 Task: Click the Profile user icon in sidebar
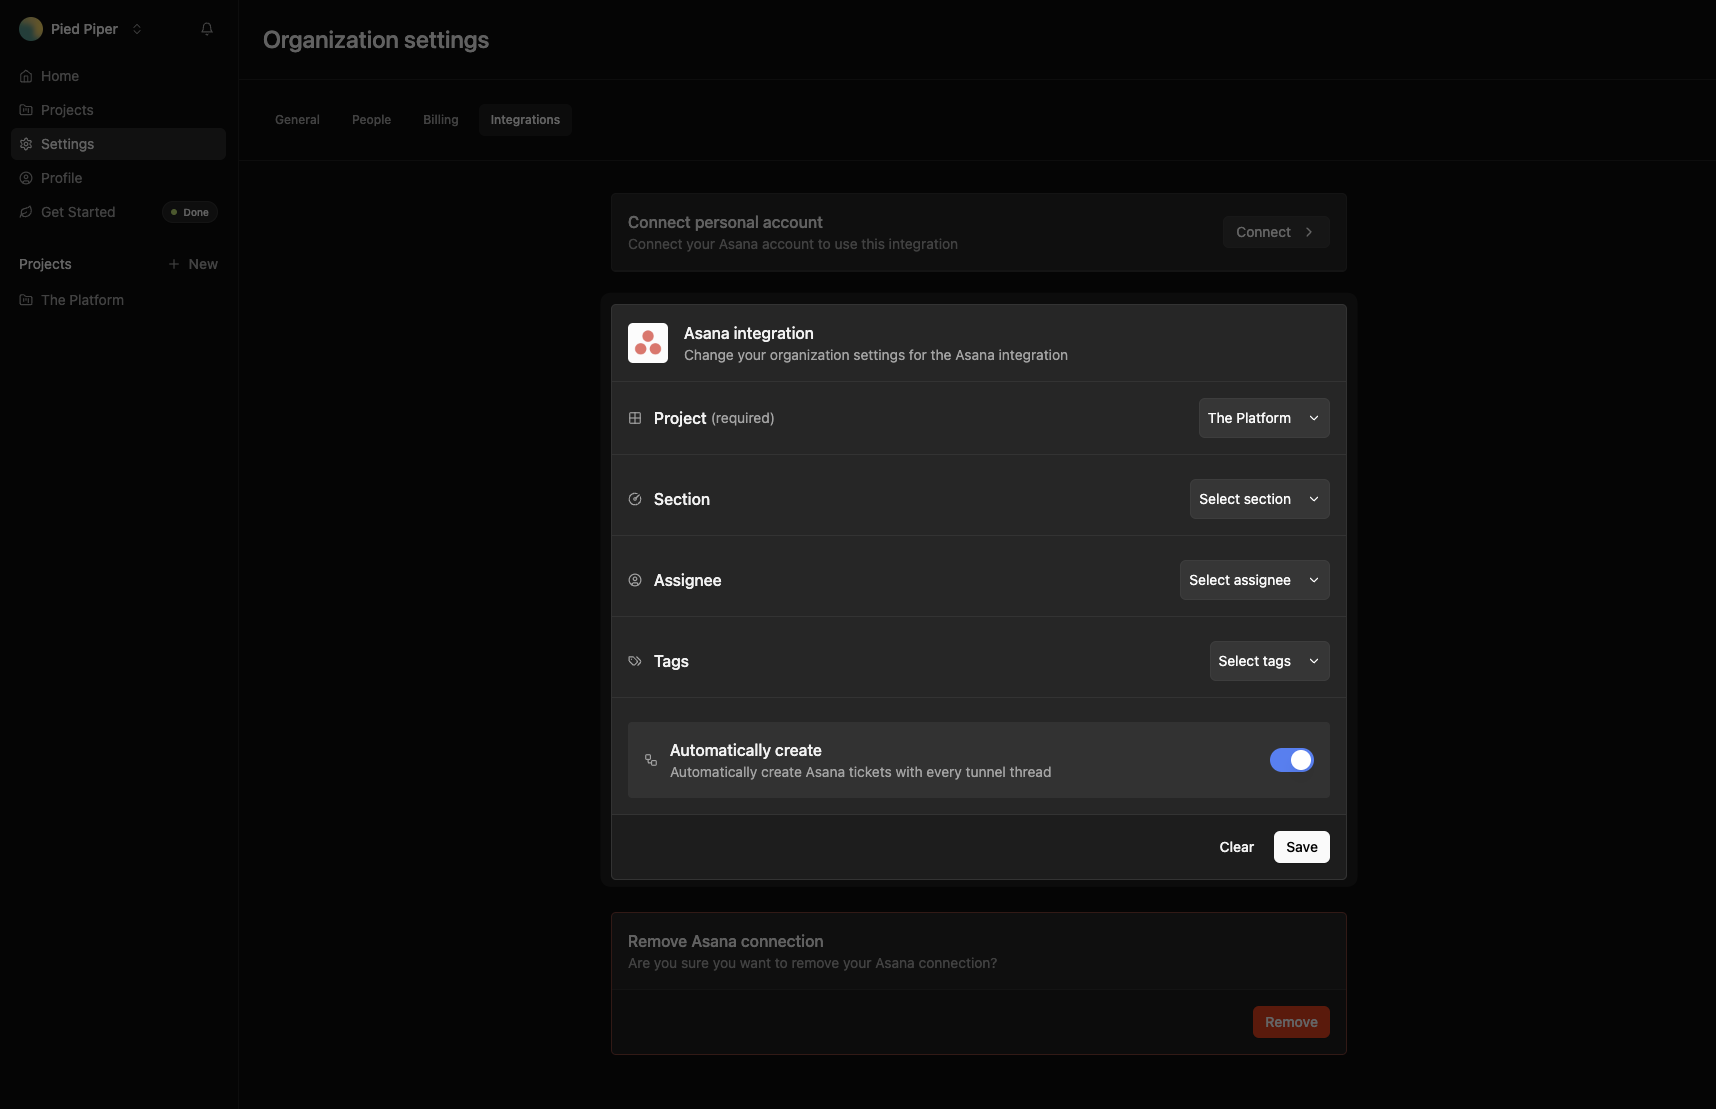point(26,178)
